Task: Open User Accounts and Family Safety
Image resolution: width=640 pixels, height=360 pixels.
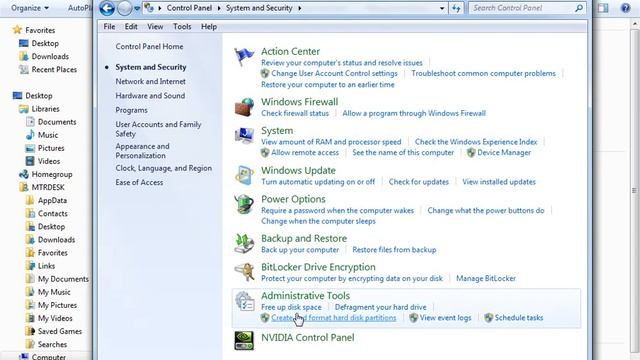Action: click(x=158, y=129)
